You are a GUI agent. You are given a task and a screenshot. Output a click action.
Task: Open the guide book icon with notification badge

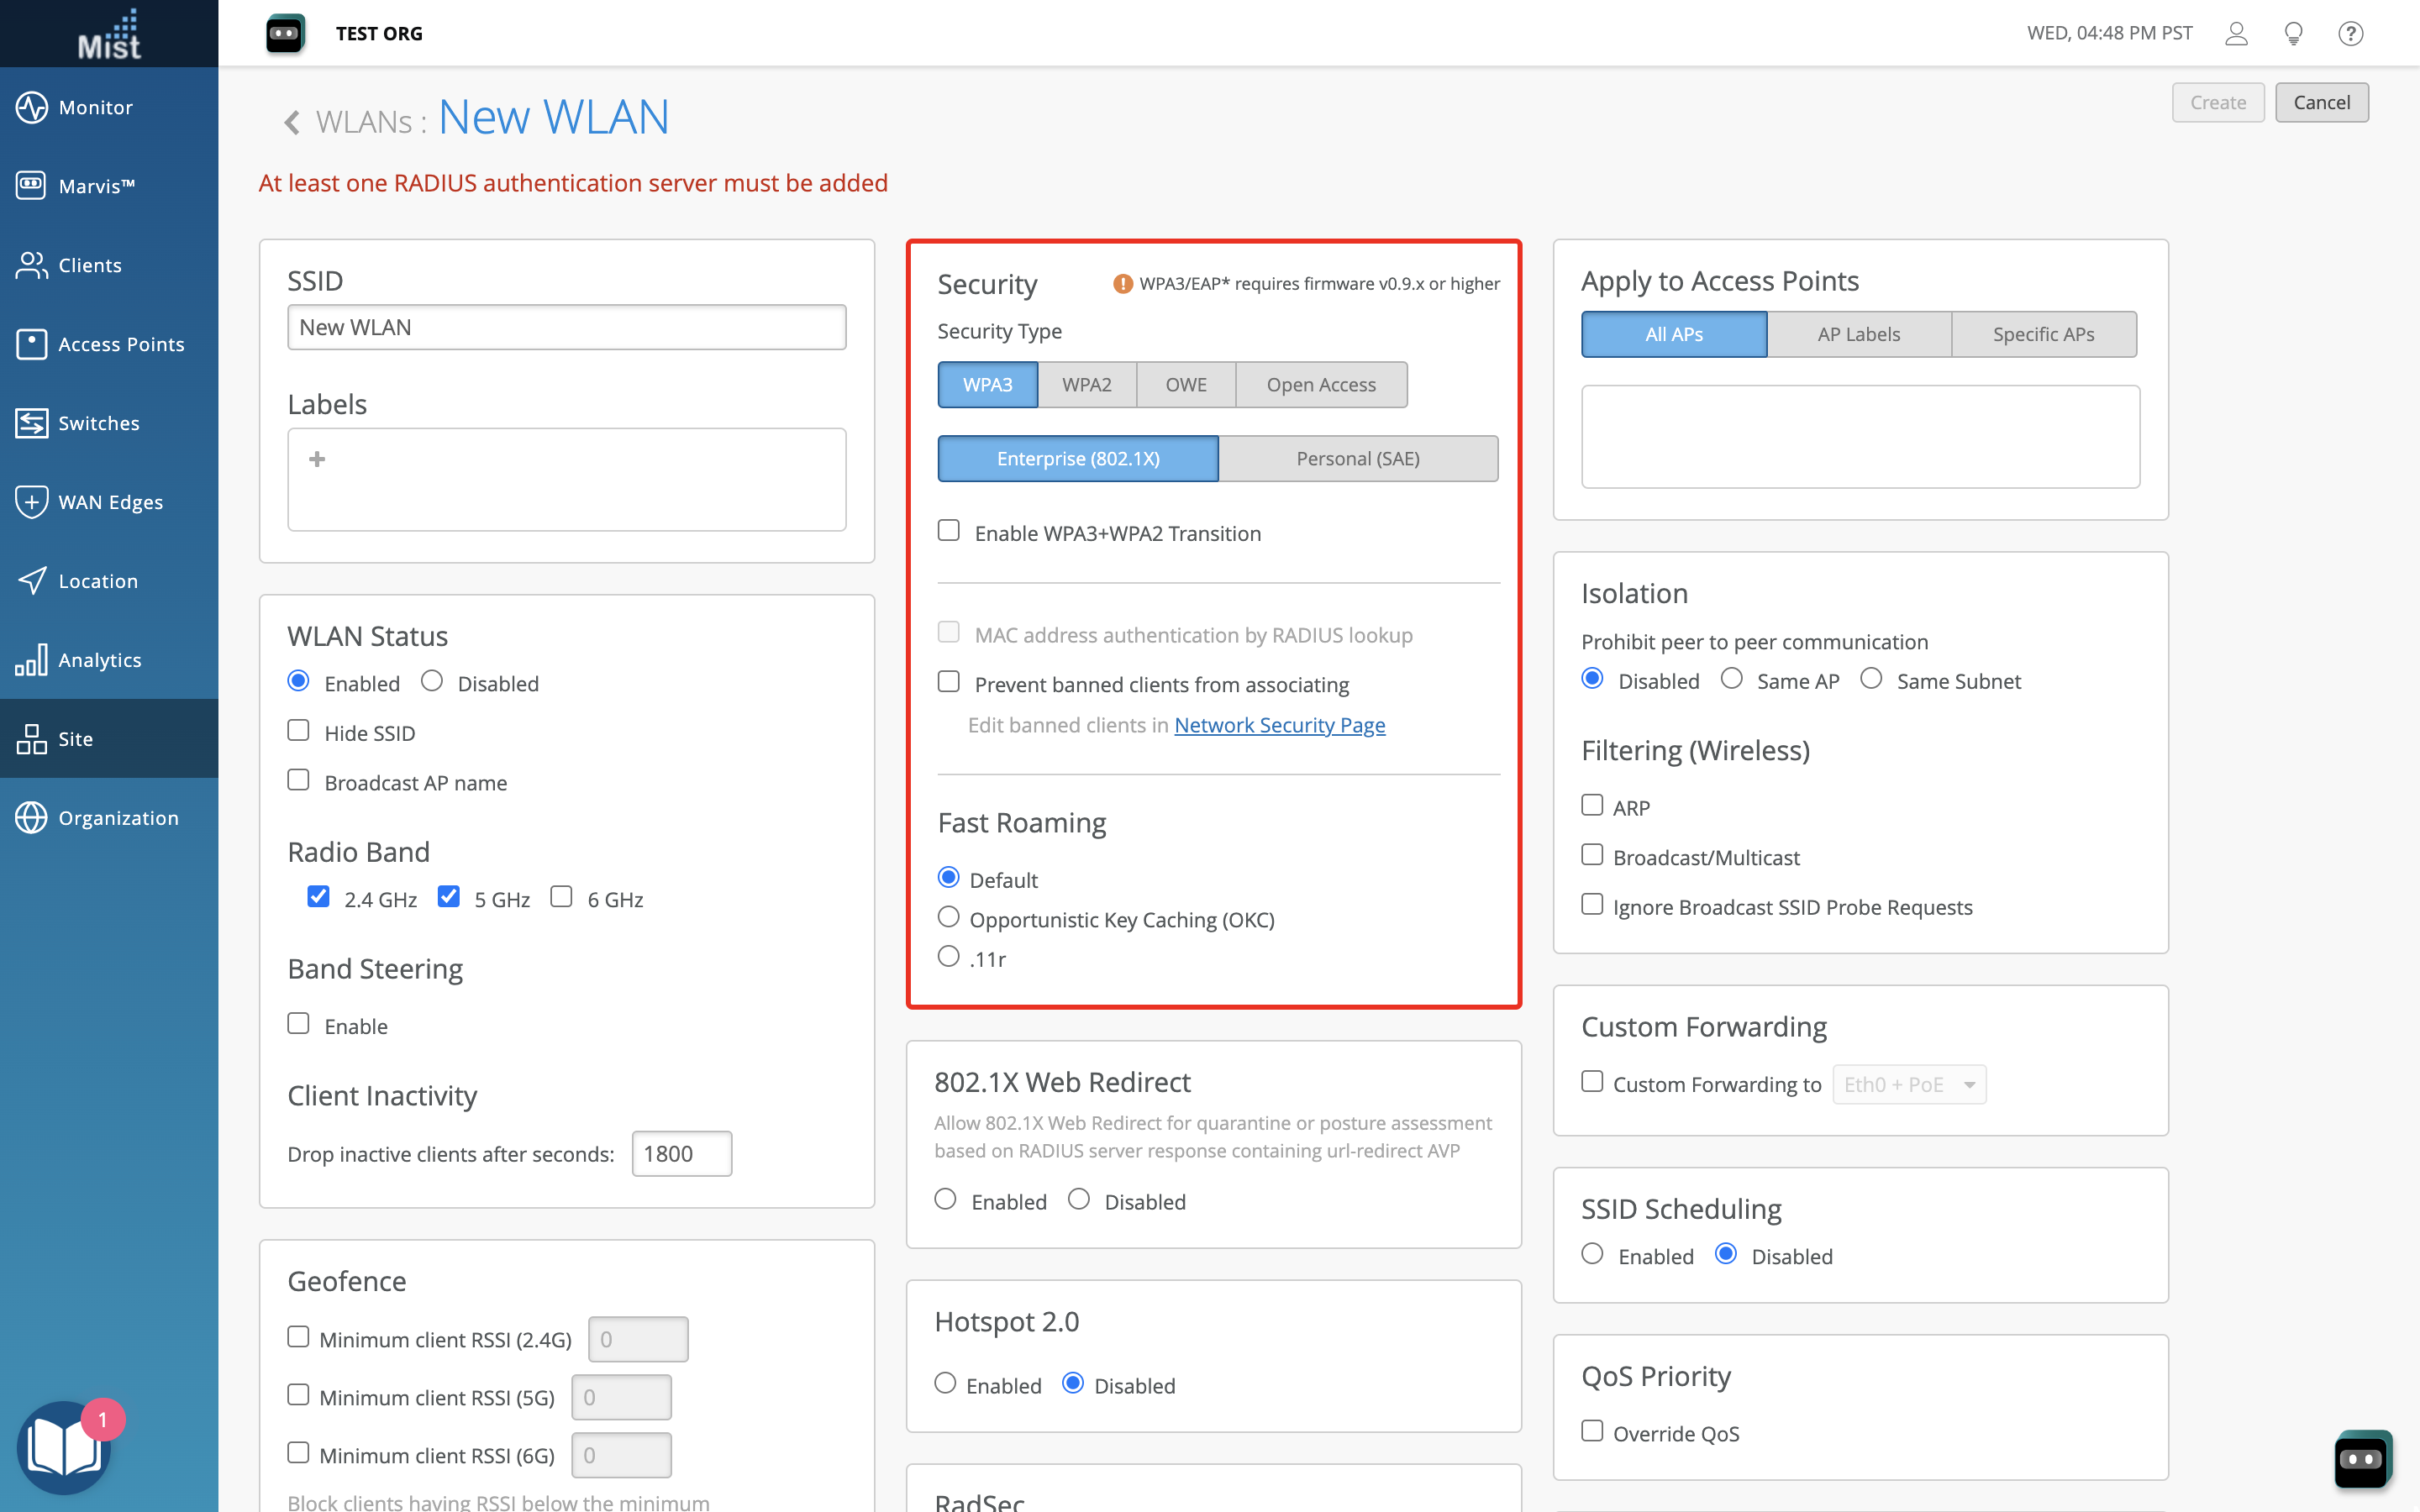pos(64,1447)
